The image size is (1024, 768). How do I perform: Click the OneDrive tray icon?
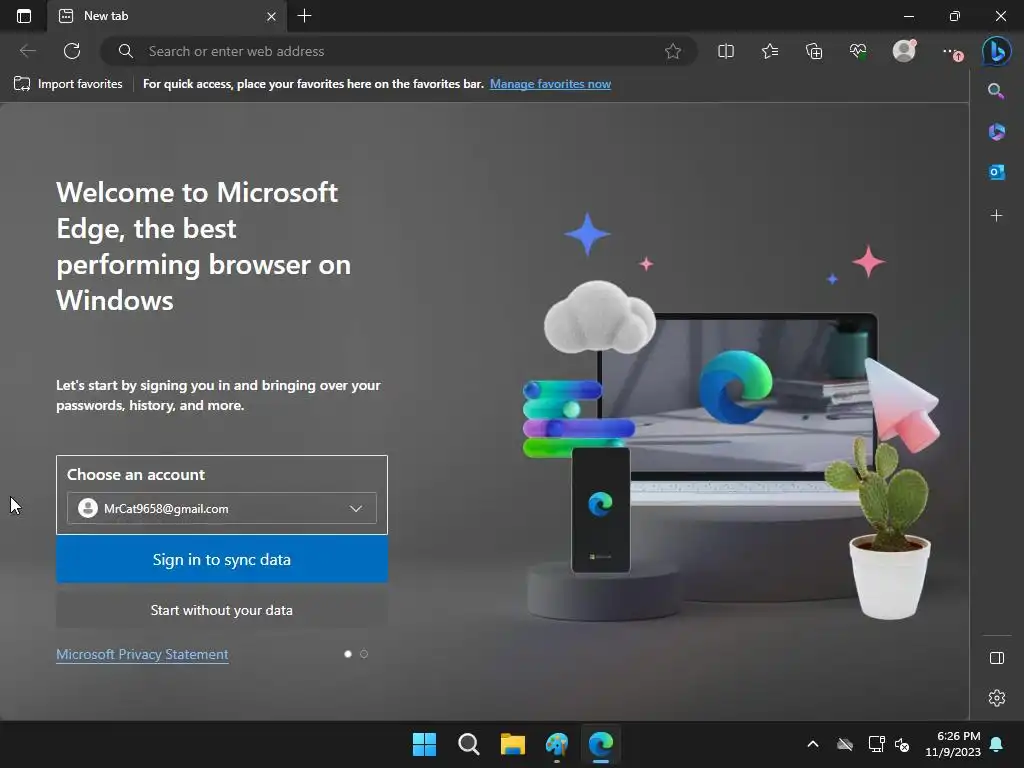tap(845, 744)
